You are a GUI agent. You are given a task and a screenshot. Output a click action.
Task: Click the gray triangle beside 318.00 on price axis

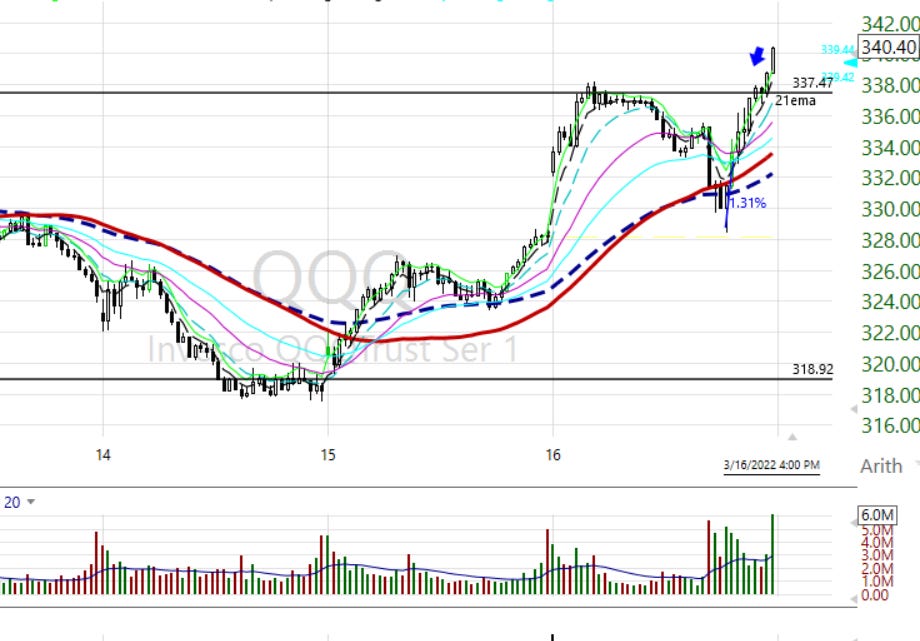(x=854, y=409)
